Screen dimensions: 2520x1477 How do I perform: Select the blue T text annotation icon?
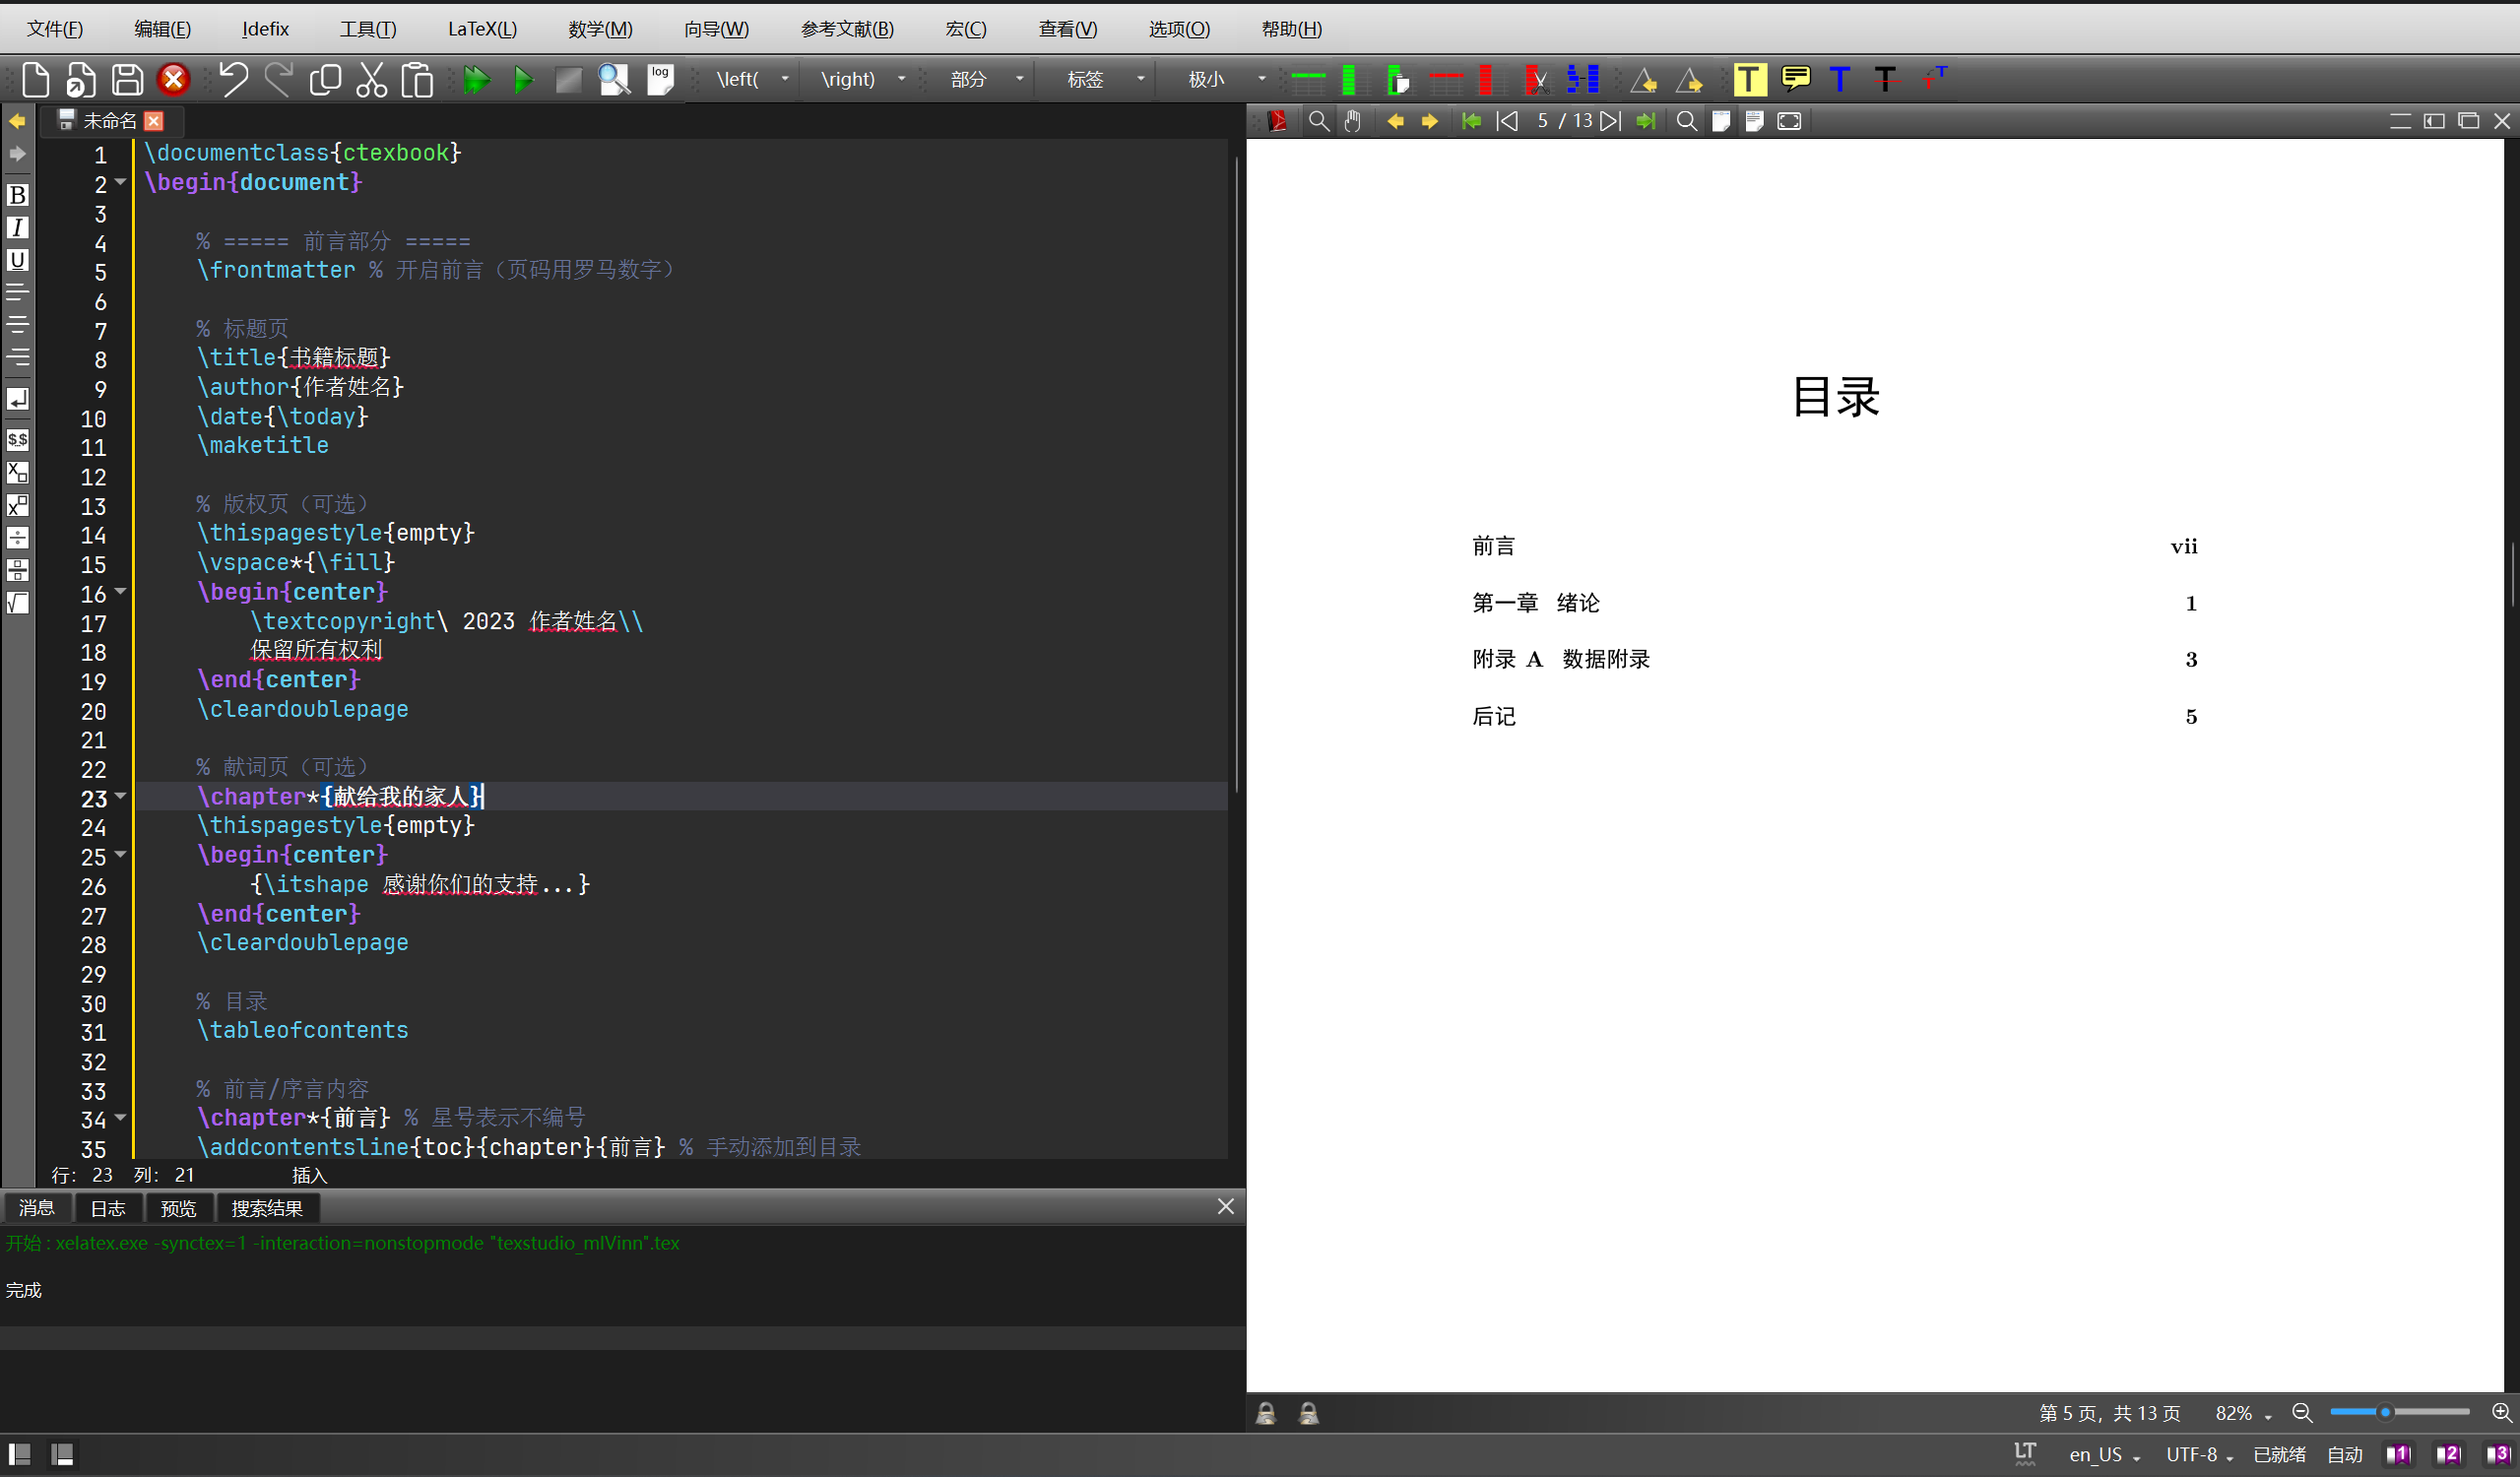tap(1840, 79)
